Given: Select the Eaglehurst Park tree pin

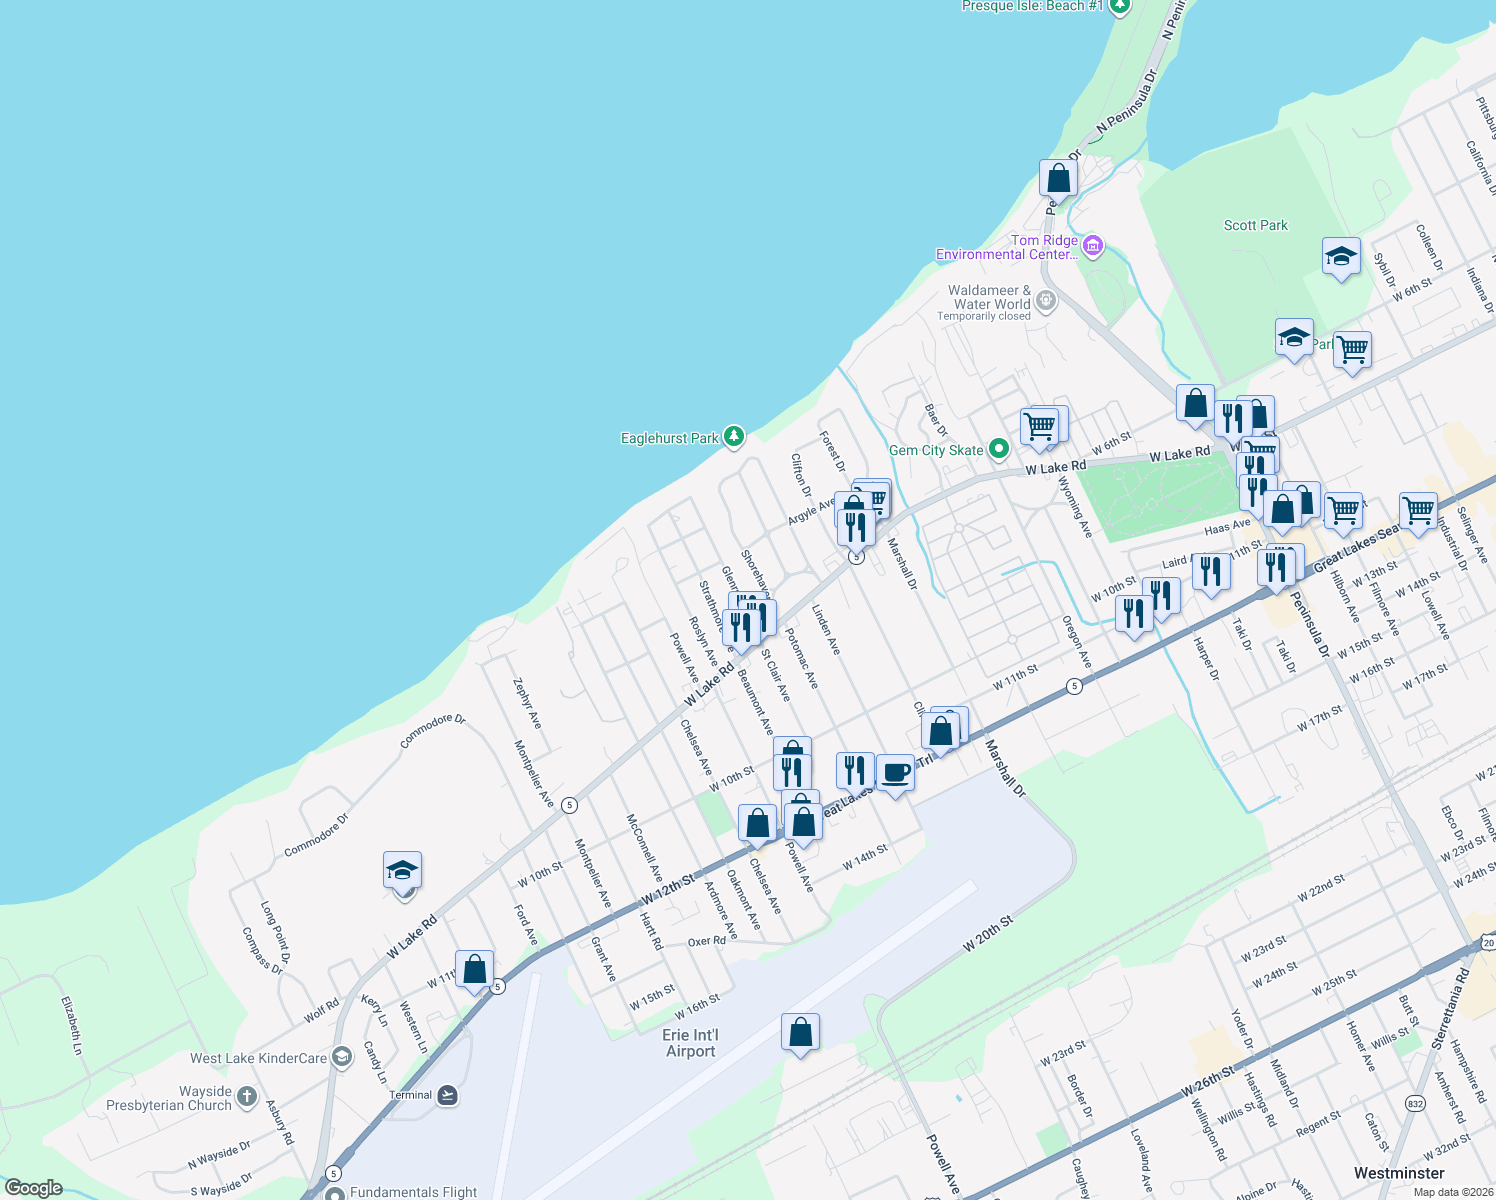Looking at the screenshot, I should [733, 437].
